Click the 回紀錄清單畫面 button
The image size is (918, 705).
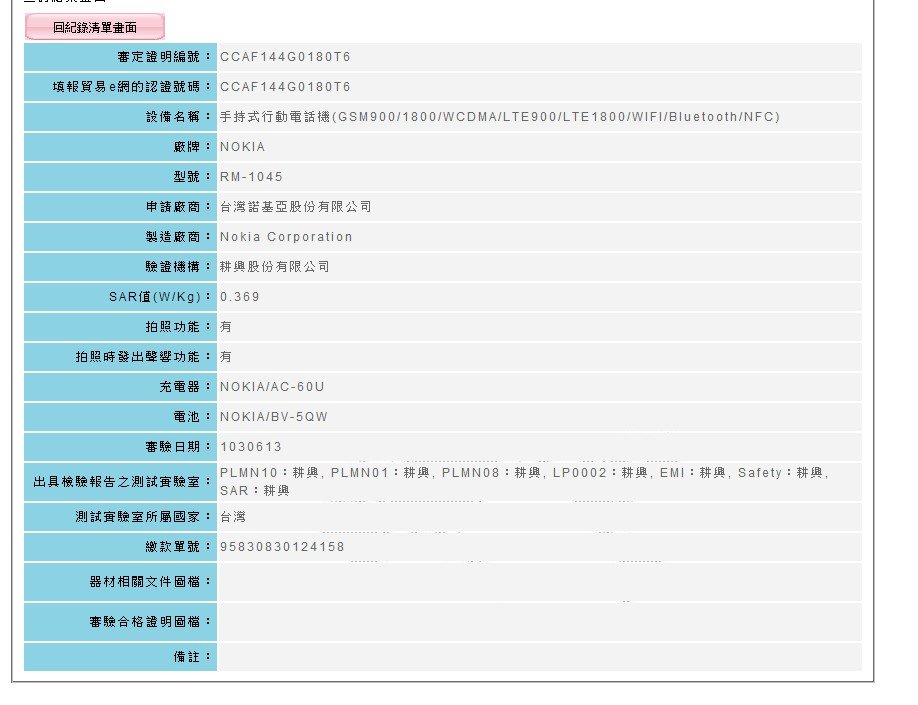(94, 27)
